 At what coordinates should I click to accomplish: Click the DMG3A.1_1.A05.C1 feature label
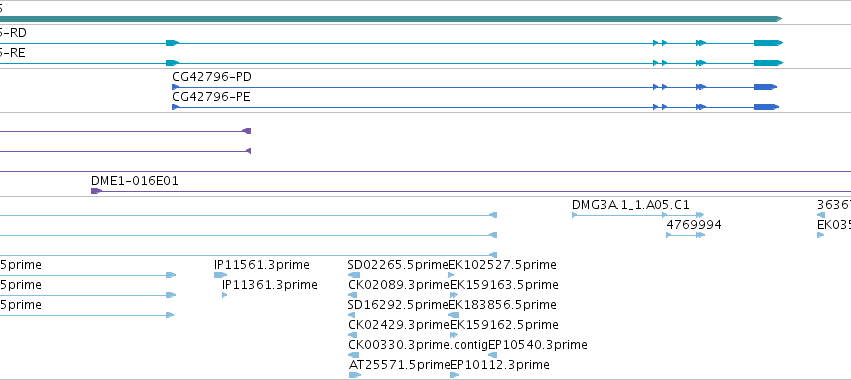coord(631,205)
